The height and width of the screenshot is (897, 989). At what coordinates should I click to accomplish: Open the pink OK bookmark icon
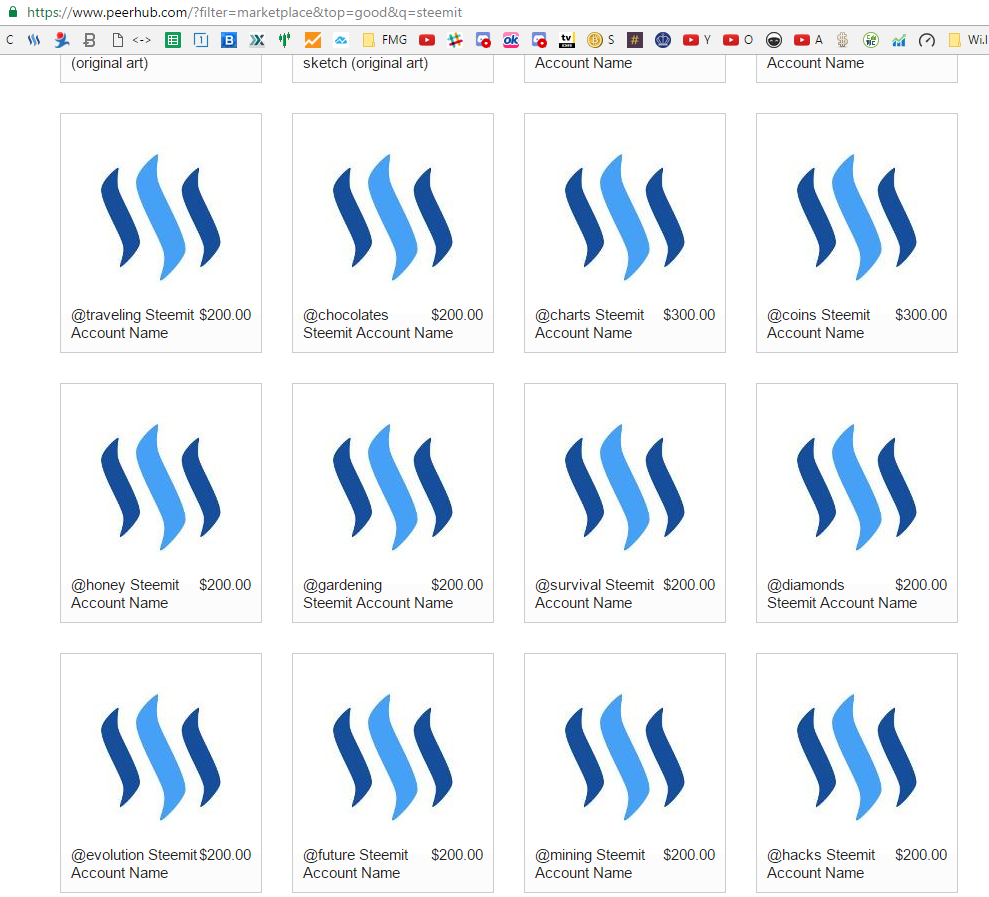510,40
